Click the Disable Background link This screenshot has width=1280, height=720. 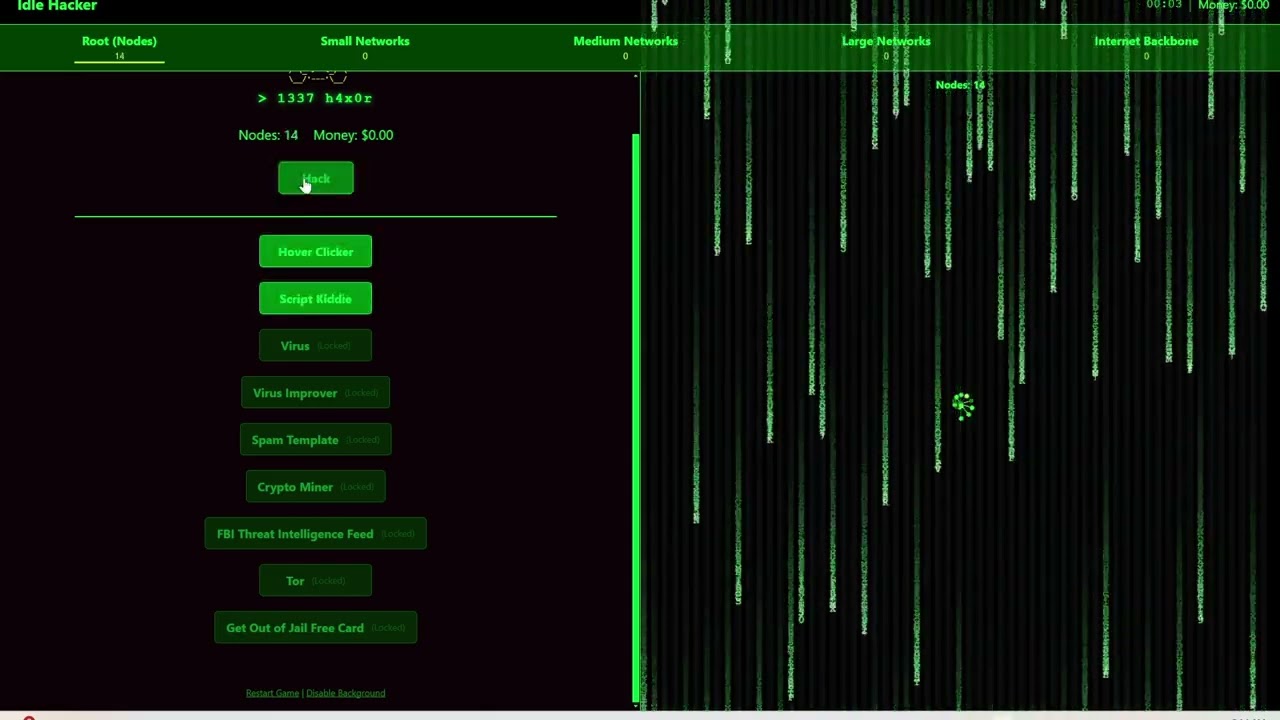point(345,693)
